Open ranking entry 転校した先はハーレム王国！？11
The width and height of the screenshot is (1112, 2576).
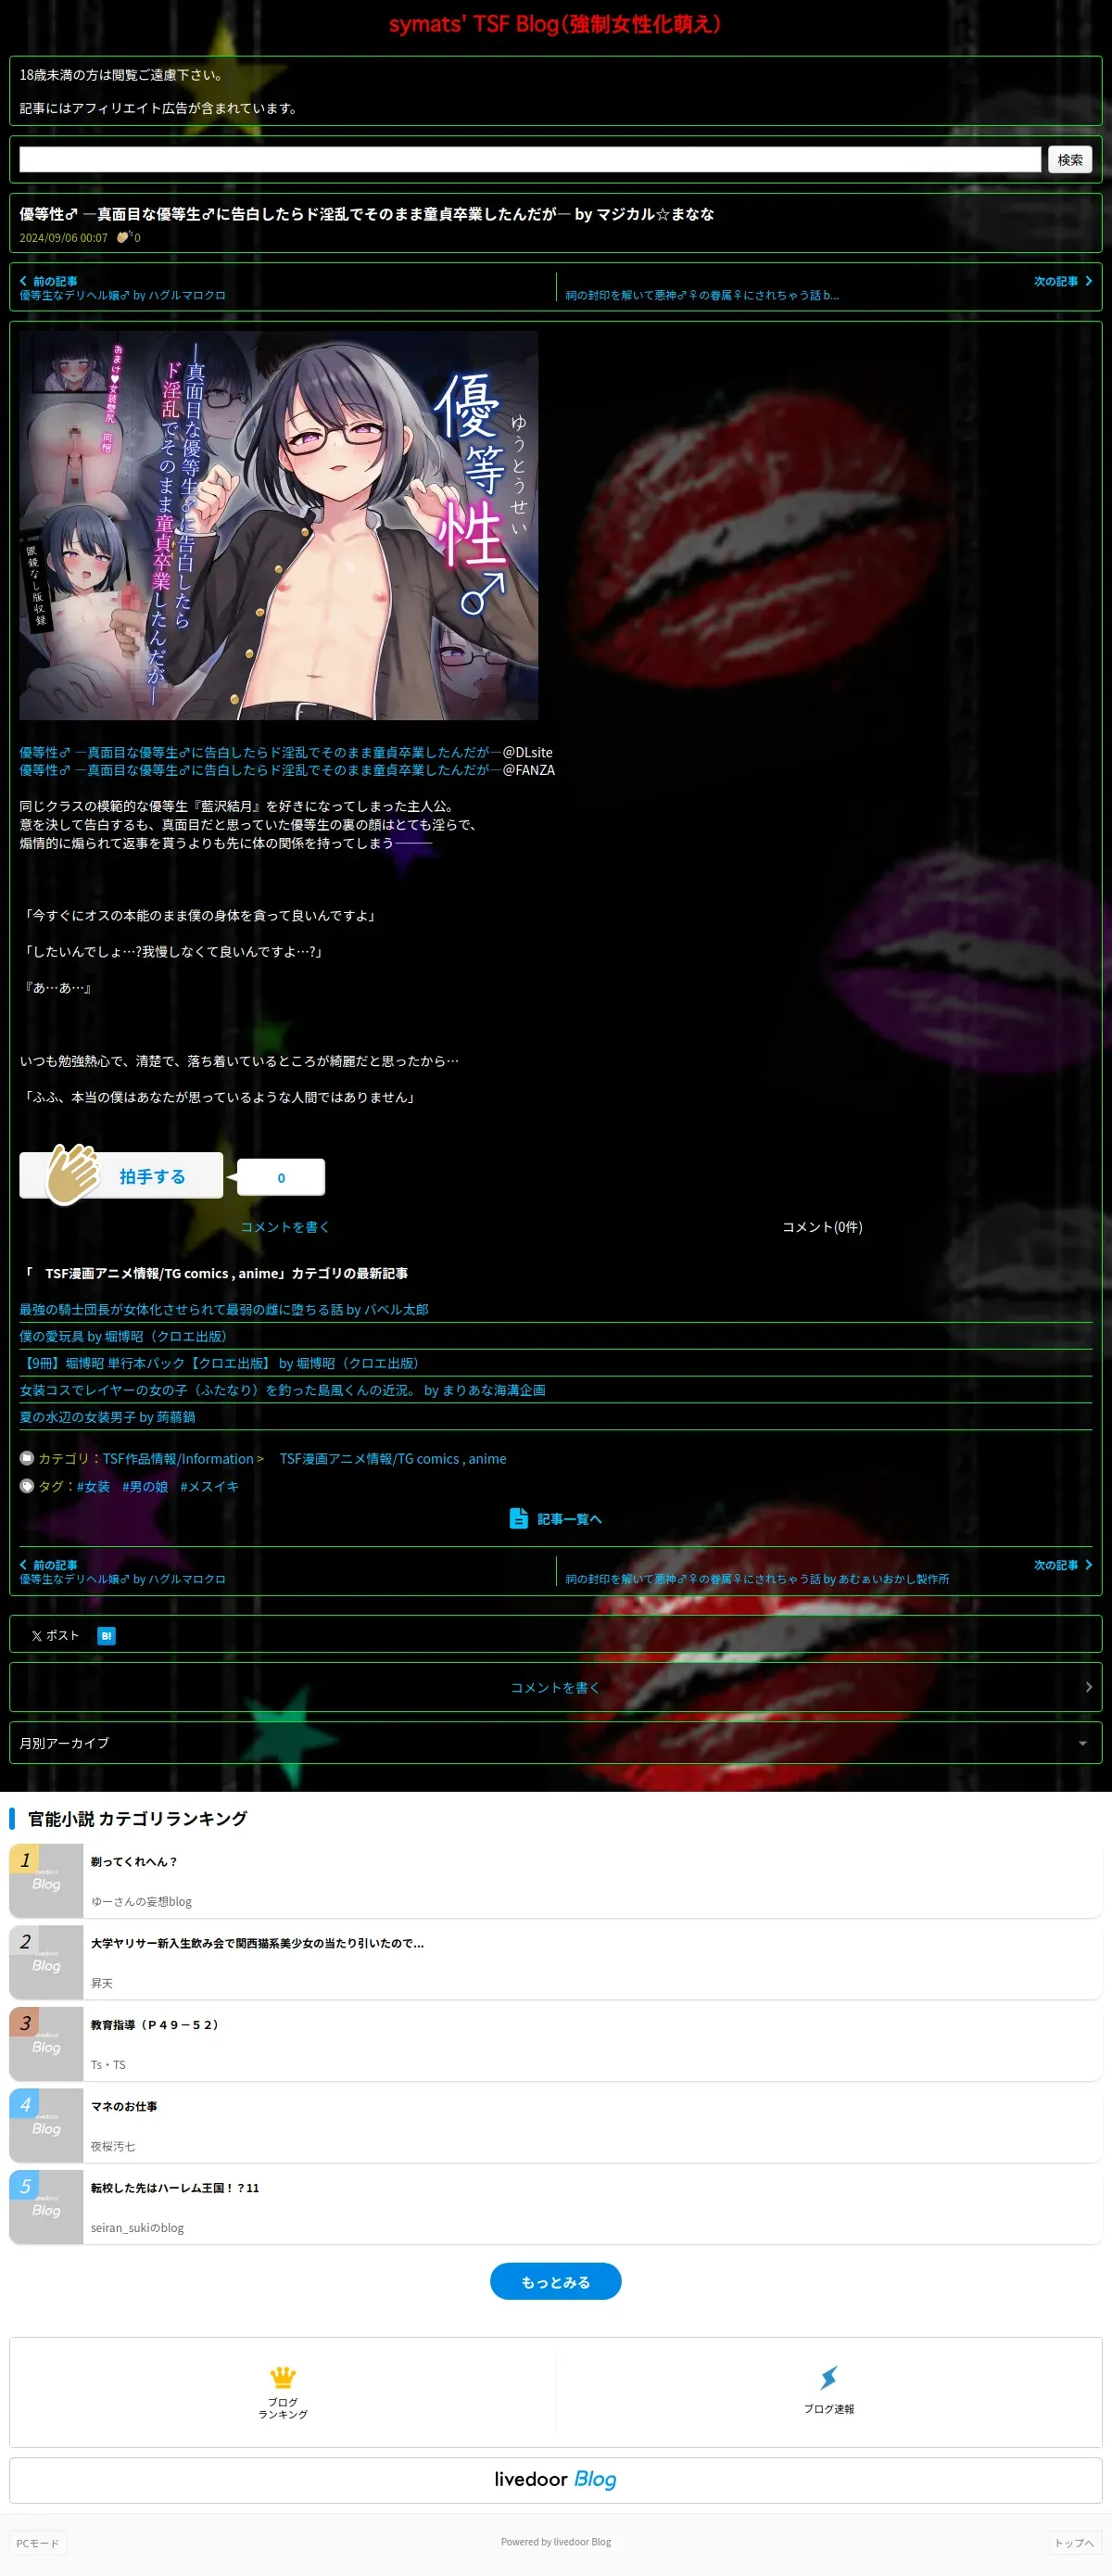pos(175,2187)
